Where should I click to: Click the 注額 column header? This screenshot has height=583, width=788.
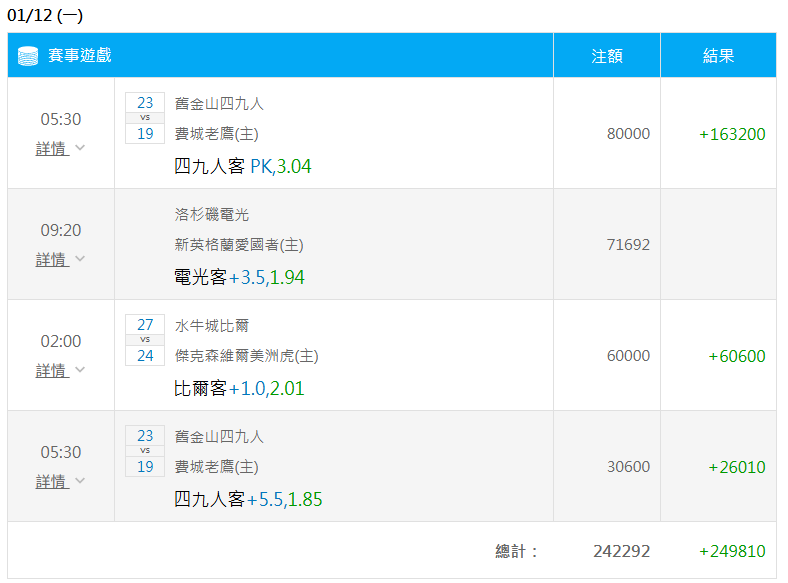pyautogui.click(x=607, y=56)
